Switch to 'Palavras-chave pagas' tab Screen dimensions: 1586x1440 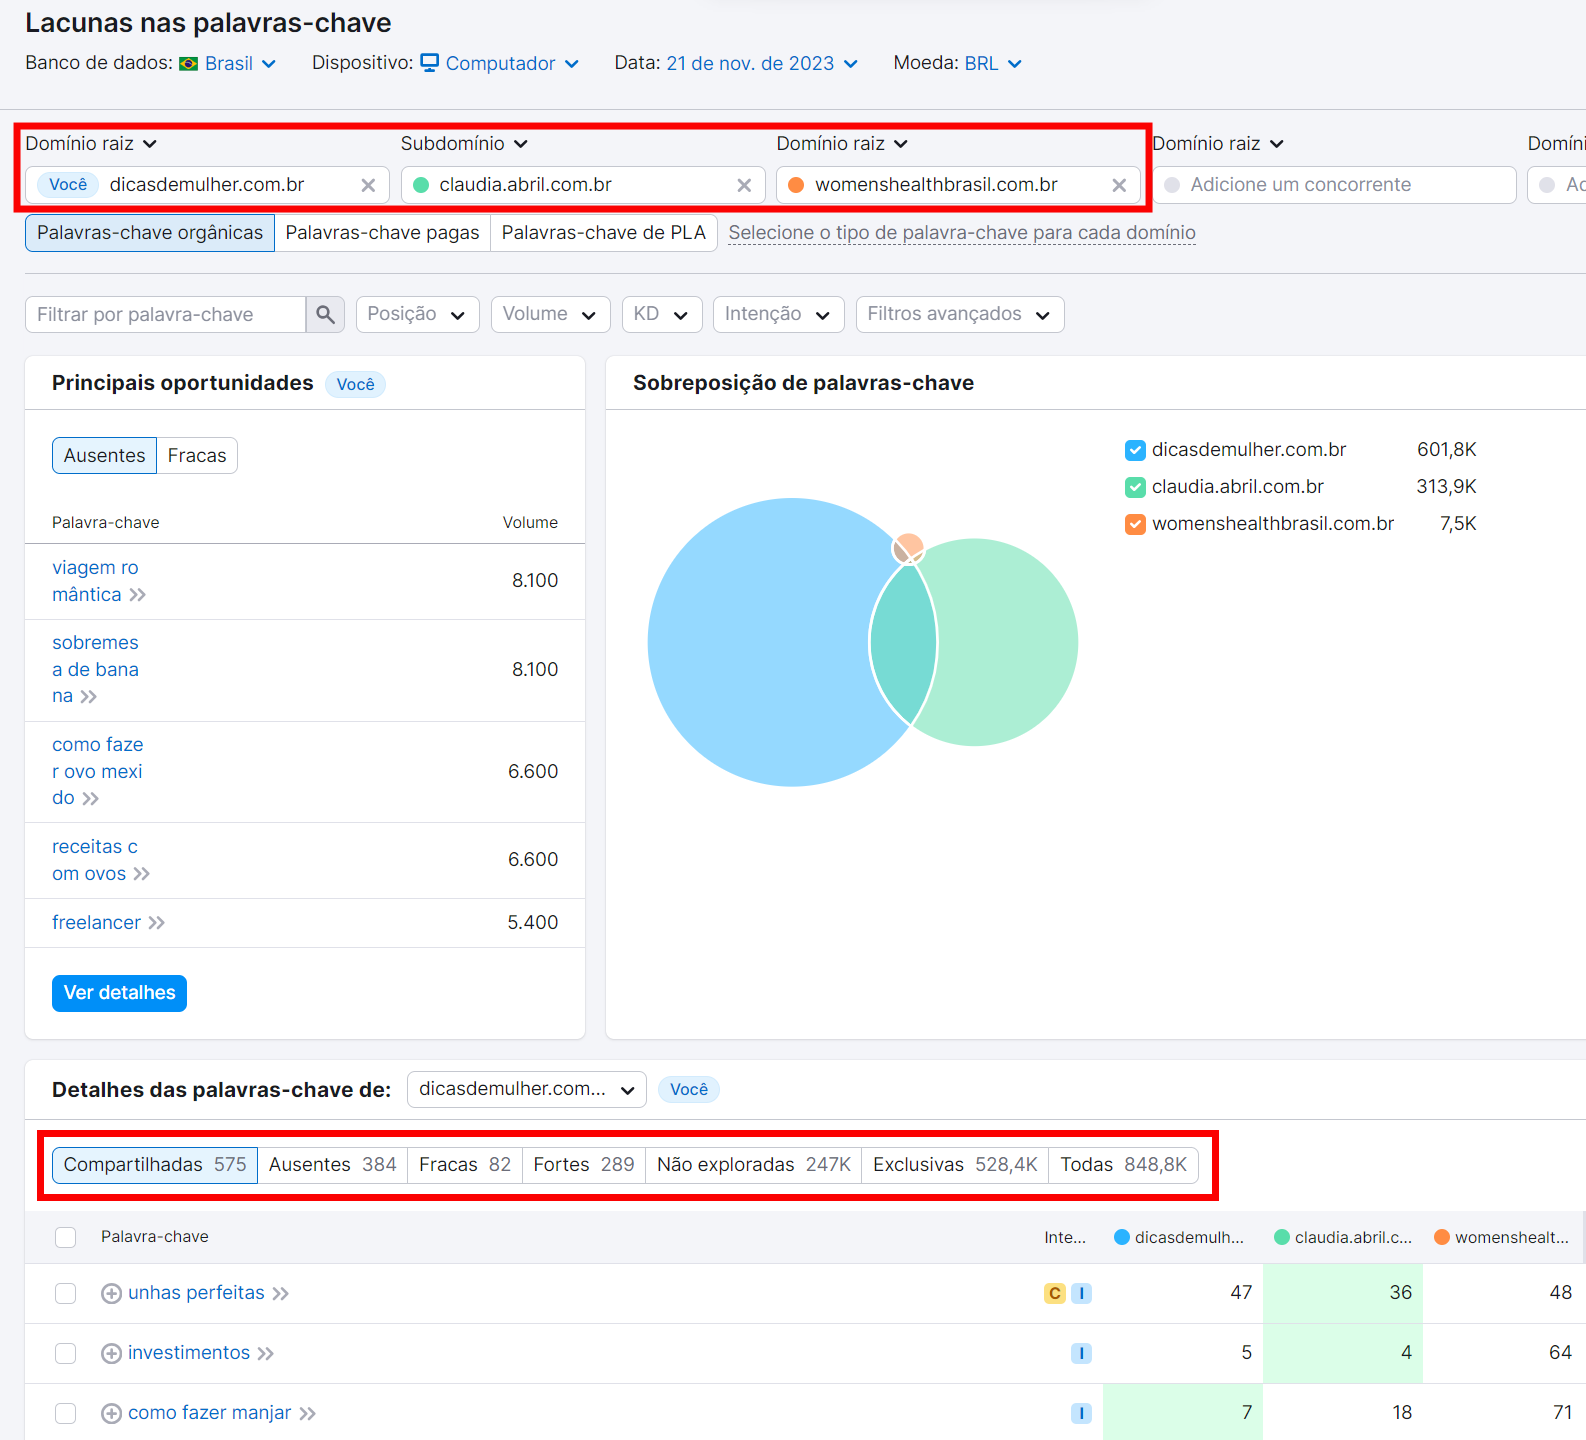[382, 233]
